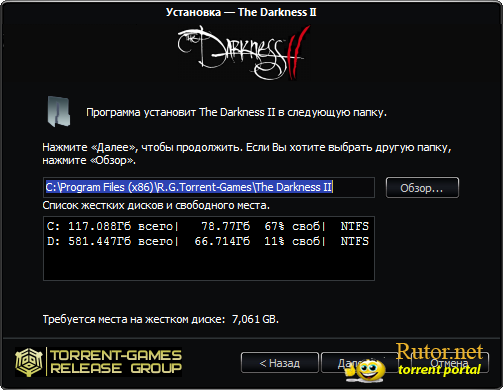Select the C: drive row in disk list
The height and width of the screenshot is (390, 503).
(x=208, y=226)
